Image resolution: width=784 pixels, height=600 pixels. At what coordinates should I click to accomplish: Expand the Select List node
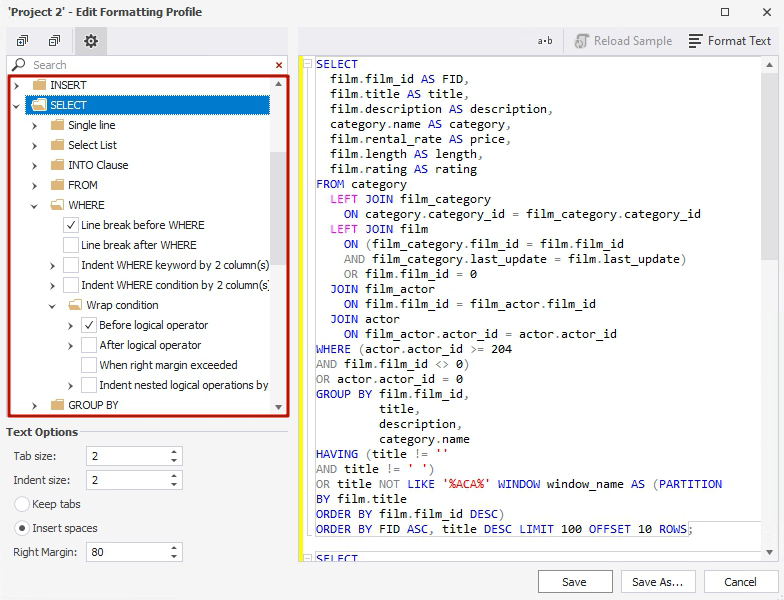coord(34,146)
